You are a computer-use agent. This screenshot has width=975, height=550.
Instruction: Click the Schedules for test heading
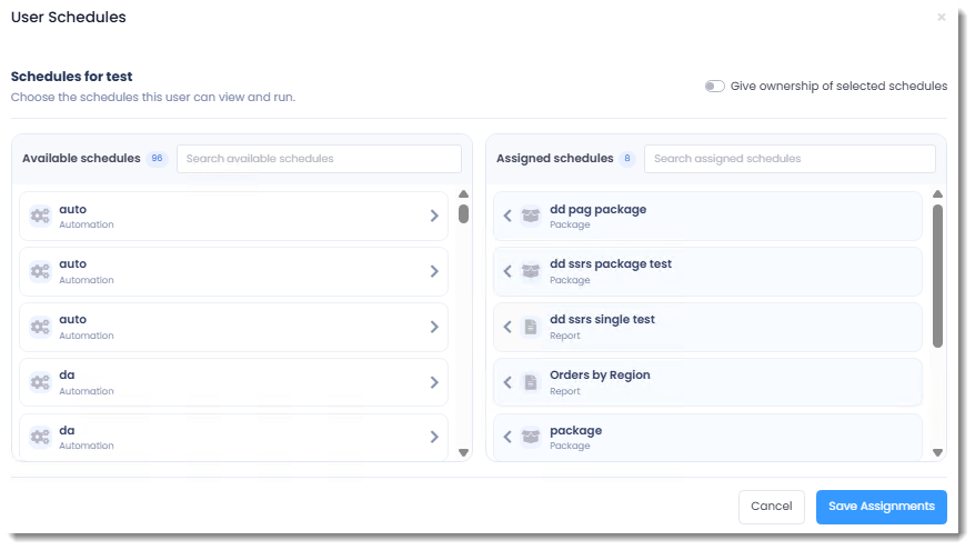(72, 76)
